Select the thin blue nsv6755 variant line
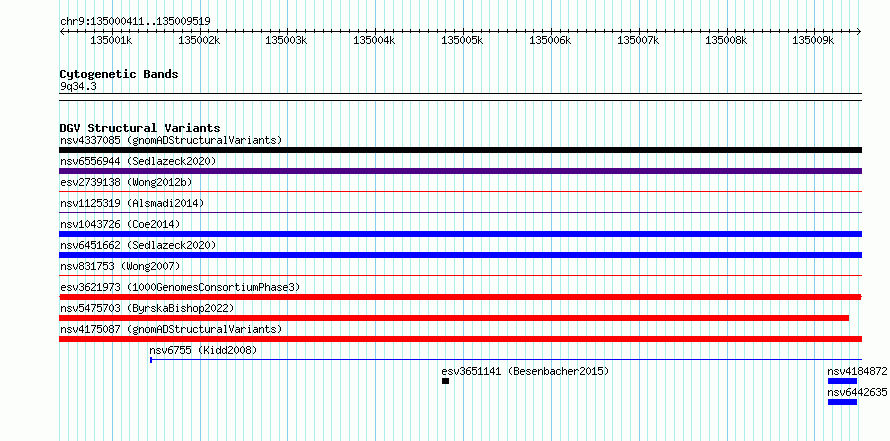This screenshot has height=441, width=890. [506, 359]
